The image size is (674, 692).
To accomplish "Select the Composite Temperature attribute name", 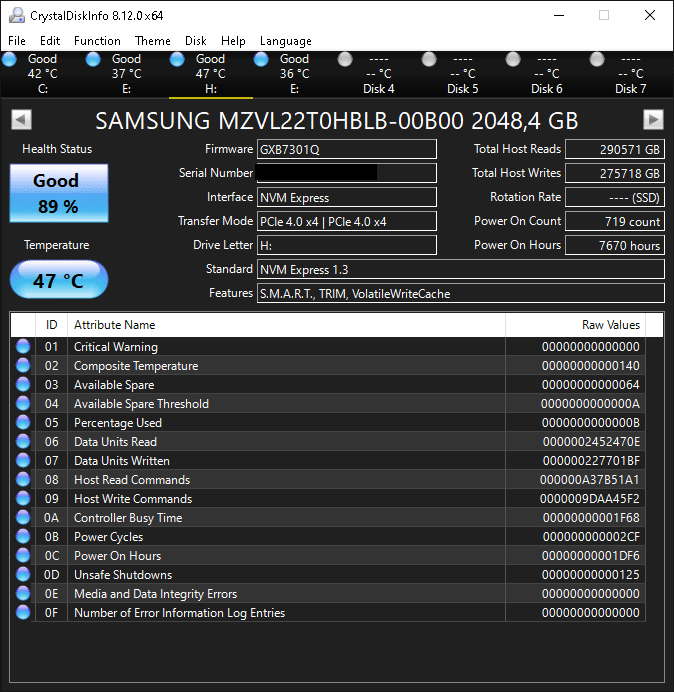I will (136, 366).
